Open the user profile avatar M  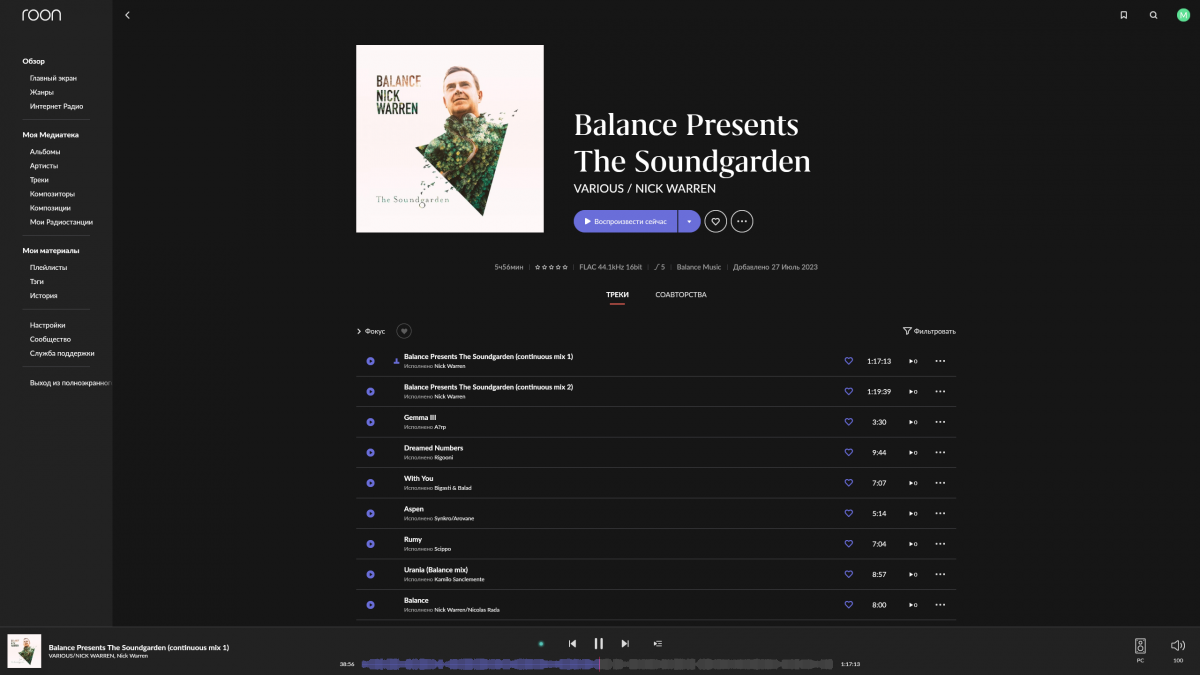(1183, 15)
